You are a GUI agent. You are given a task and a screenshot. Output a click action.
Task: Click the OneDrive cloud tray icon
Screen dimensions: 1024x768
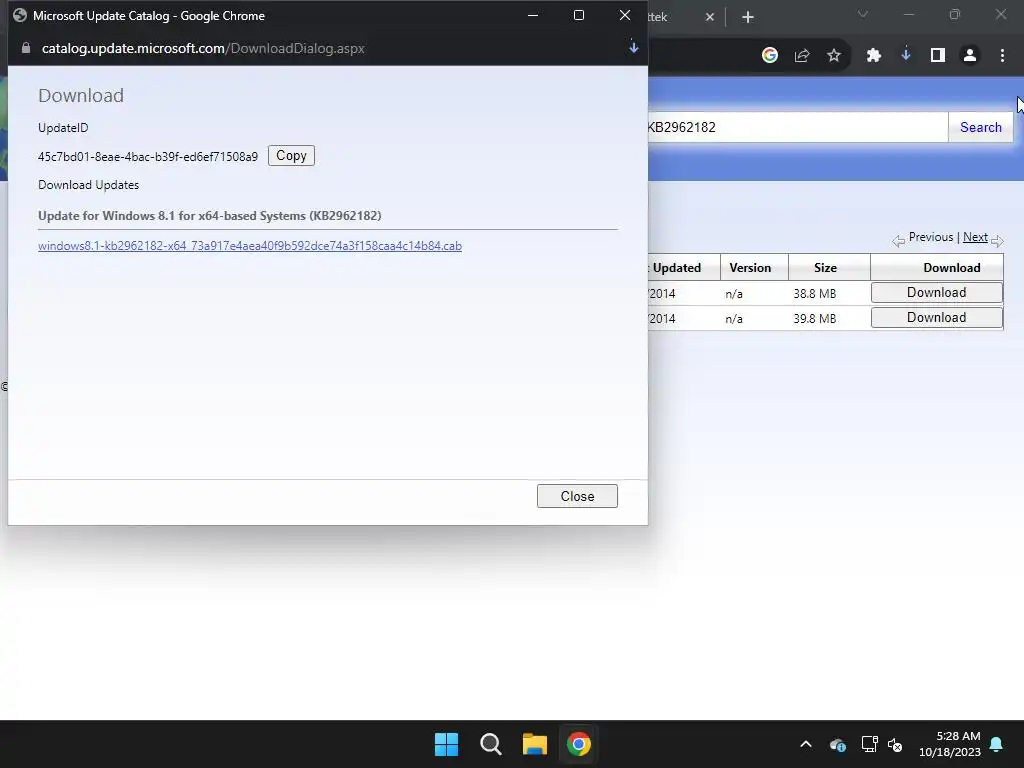point(838,744)
